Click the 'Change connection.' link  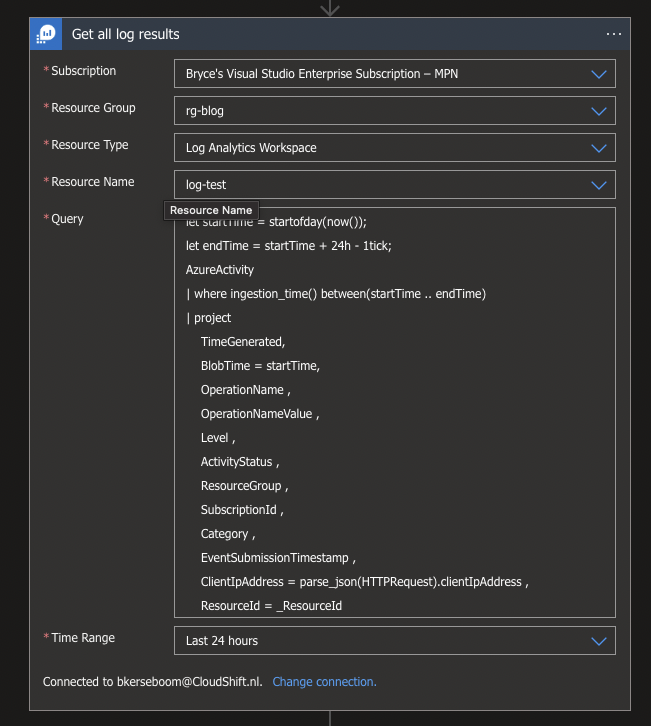click(324, 682)
